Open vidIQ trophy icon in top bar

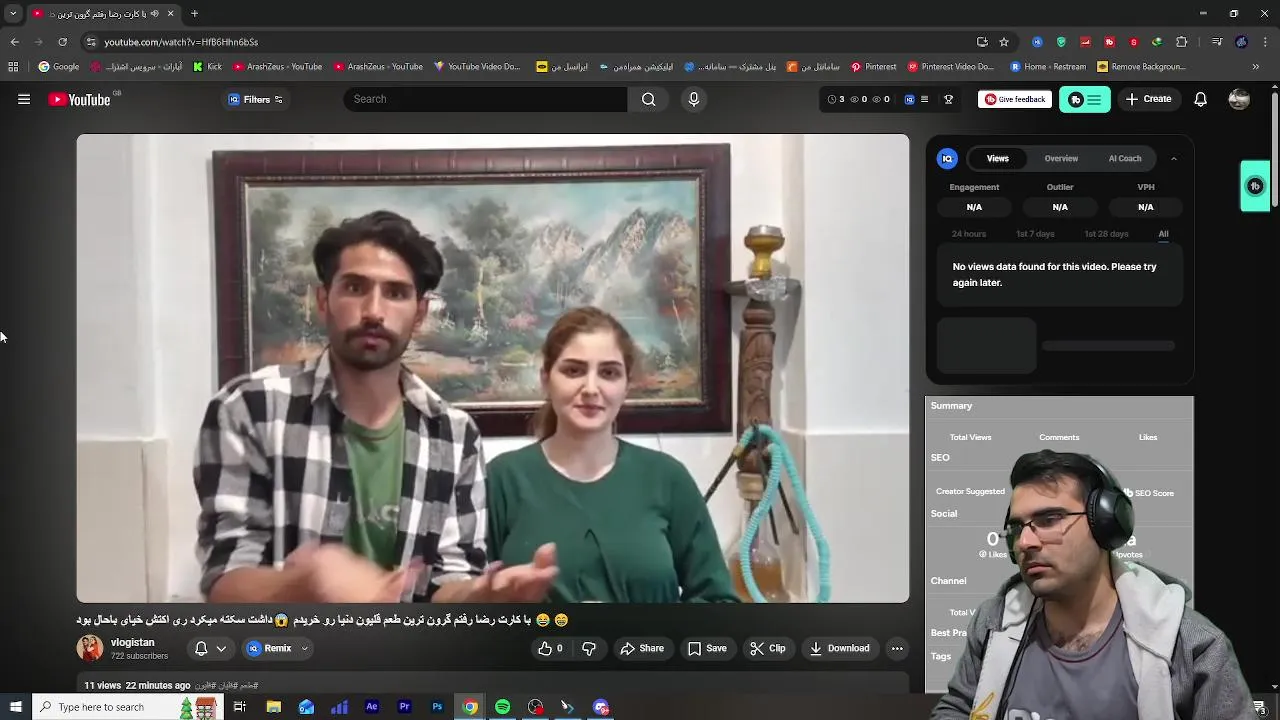coord(949,99)
